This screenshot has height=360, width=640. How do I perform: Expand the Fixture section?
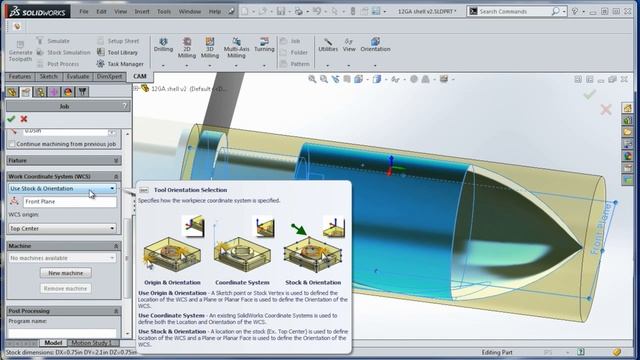pos(116,160)
